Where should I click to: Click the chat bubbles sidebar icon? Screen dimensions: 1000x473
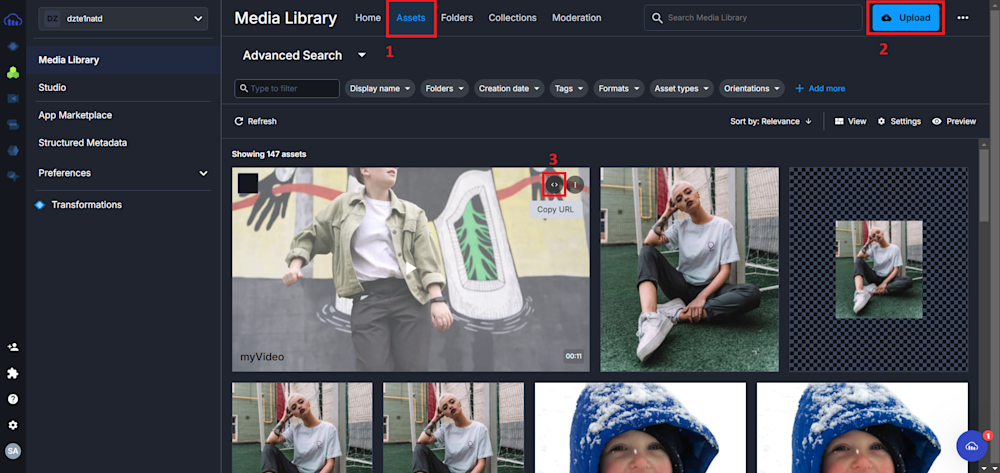(x=13, y=177)
